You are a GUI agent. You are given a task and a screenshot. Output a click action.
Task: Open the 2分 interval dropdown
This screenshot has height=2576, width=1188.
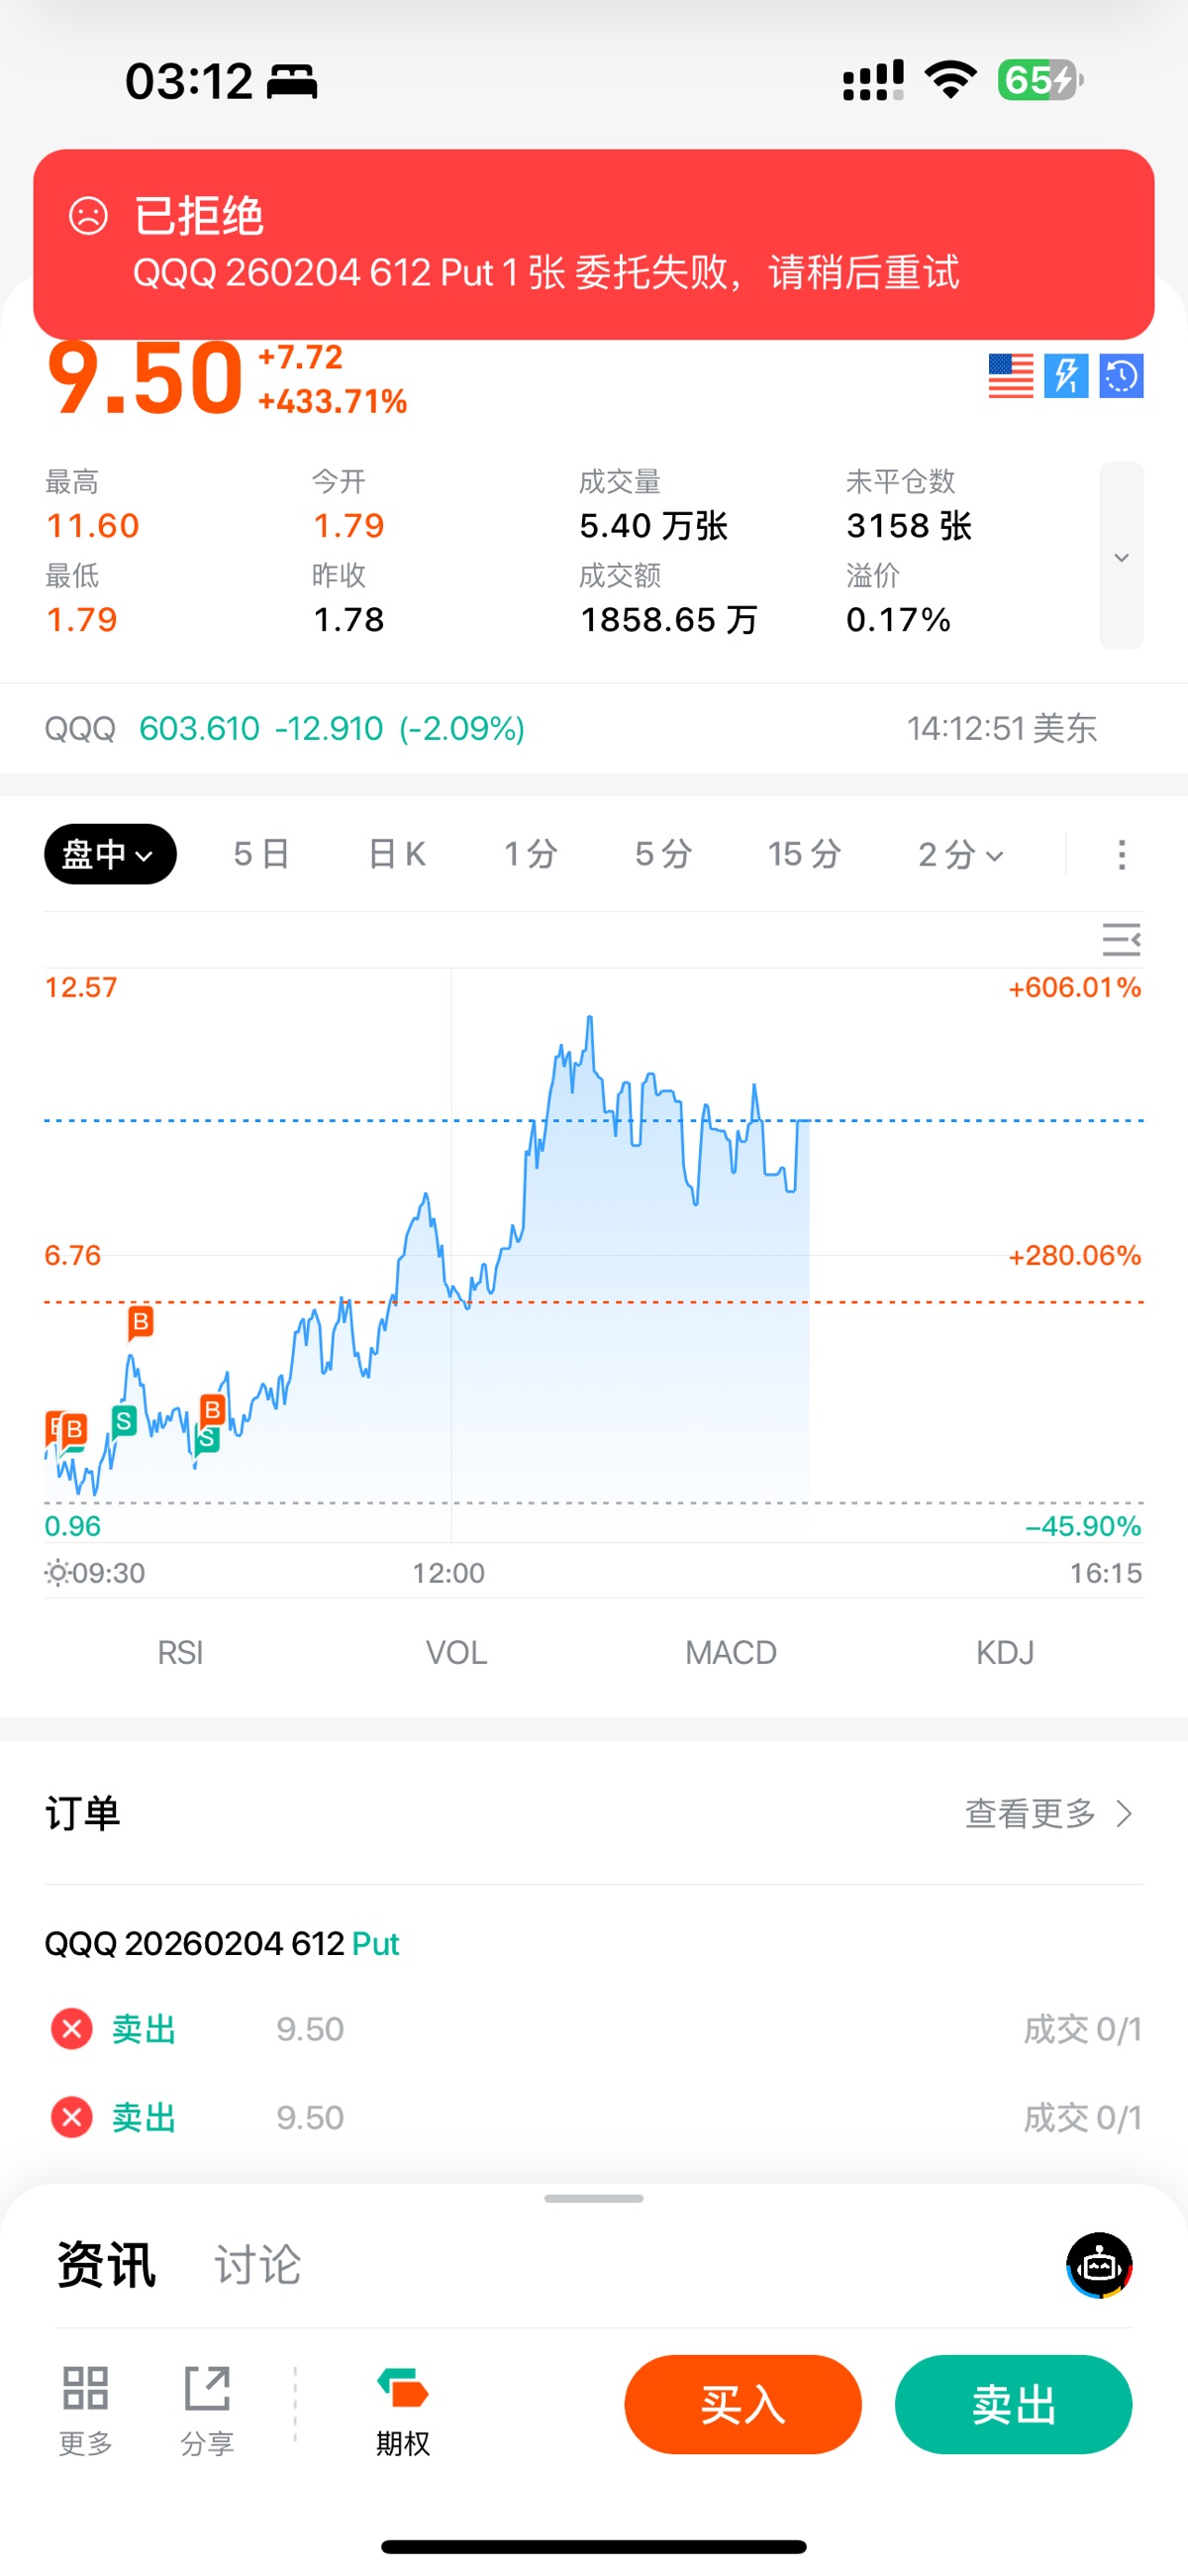click(960, 855)
